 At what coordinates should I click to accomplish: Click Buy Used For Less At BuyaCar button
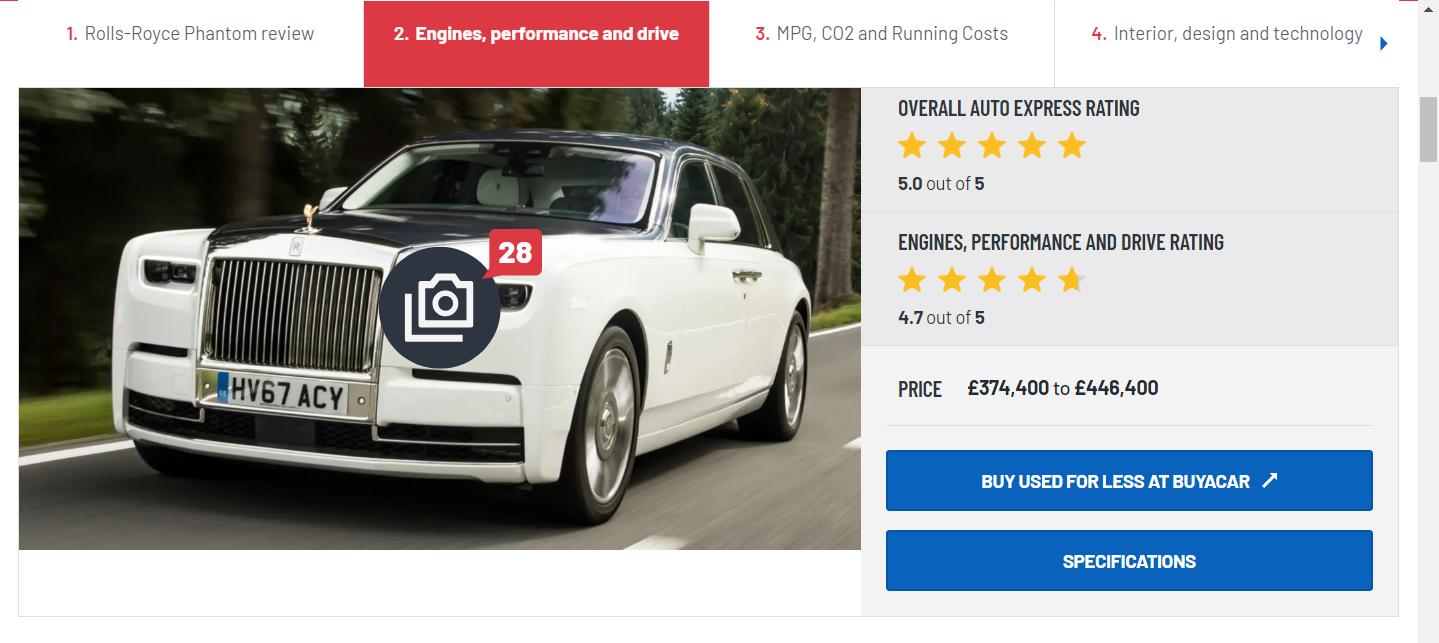[x=1129, y=481]
